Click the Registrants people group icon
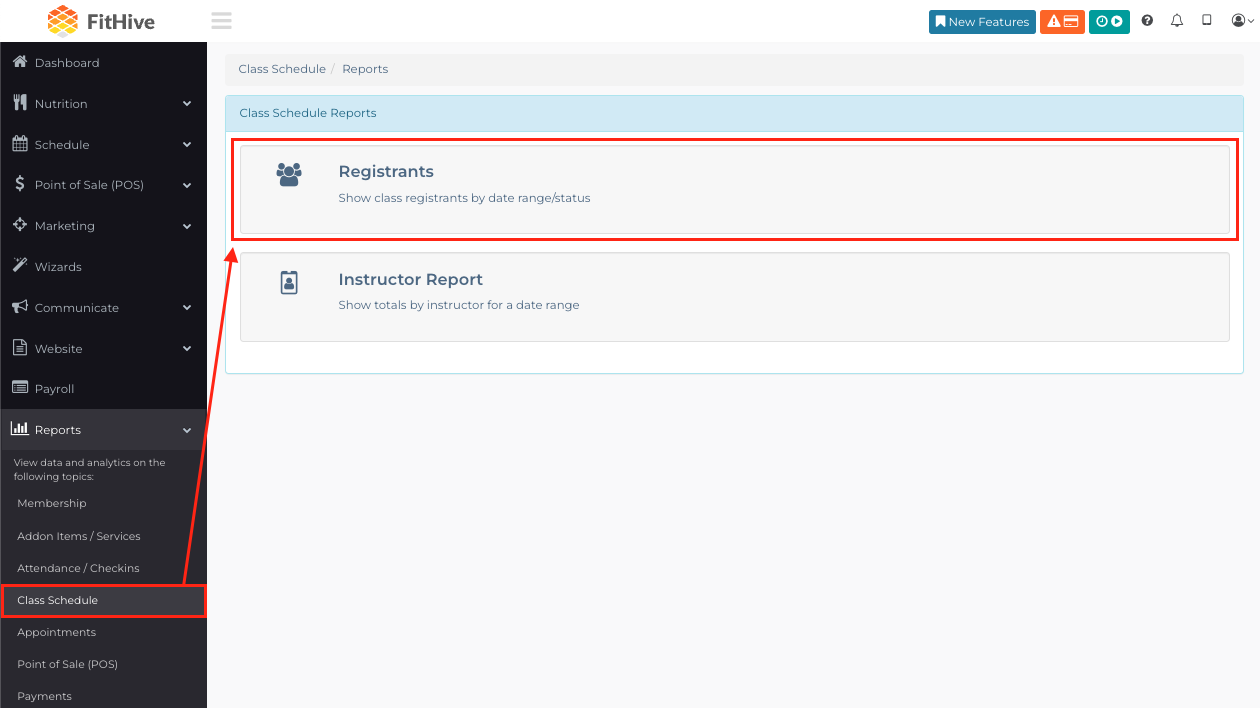The image size is (1260, 708). [289, 174]
